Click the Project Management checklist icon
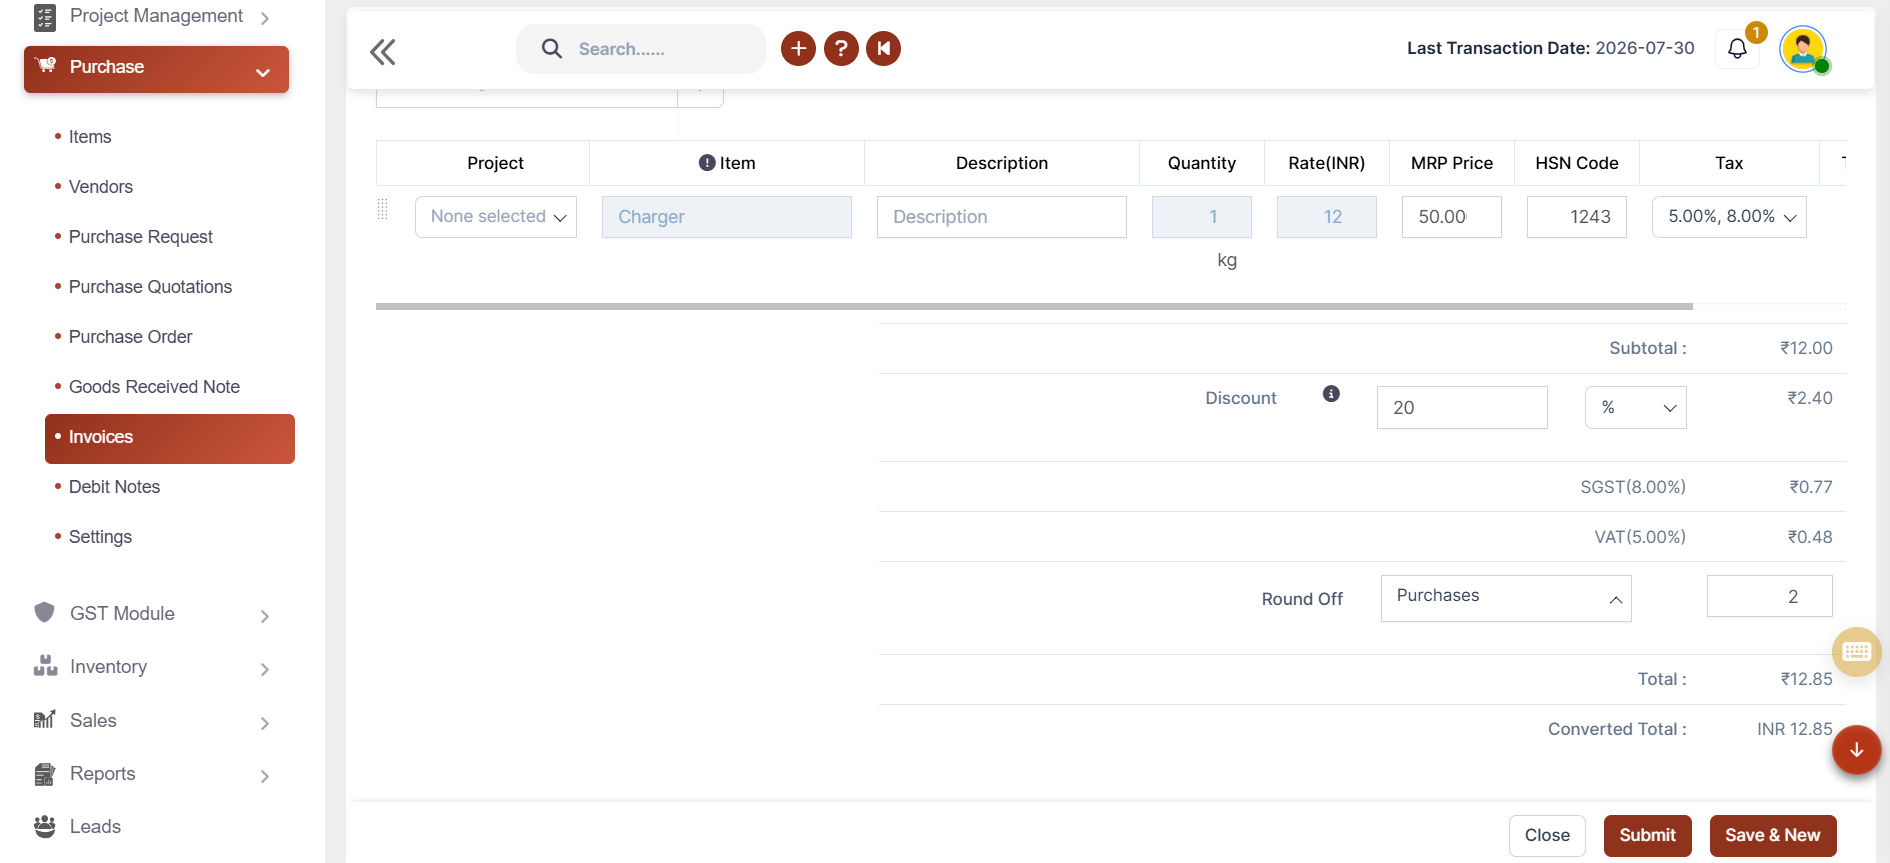This screenshot has height=863, width=1890. point(45,16)
